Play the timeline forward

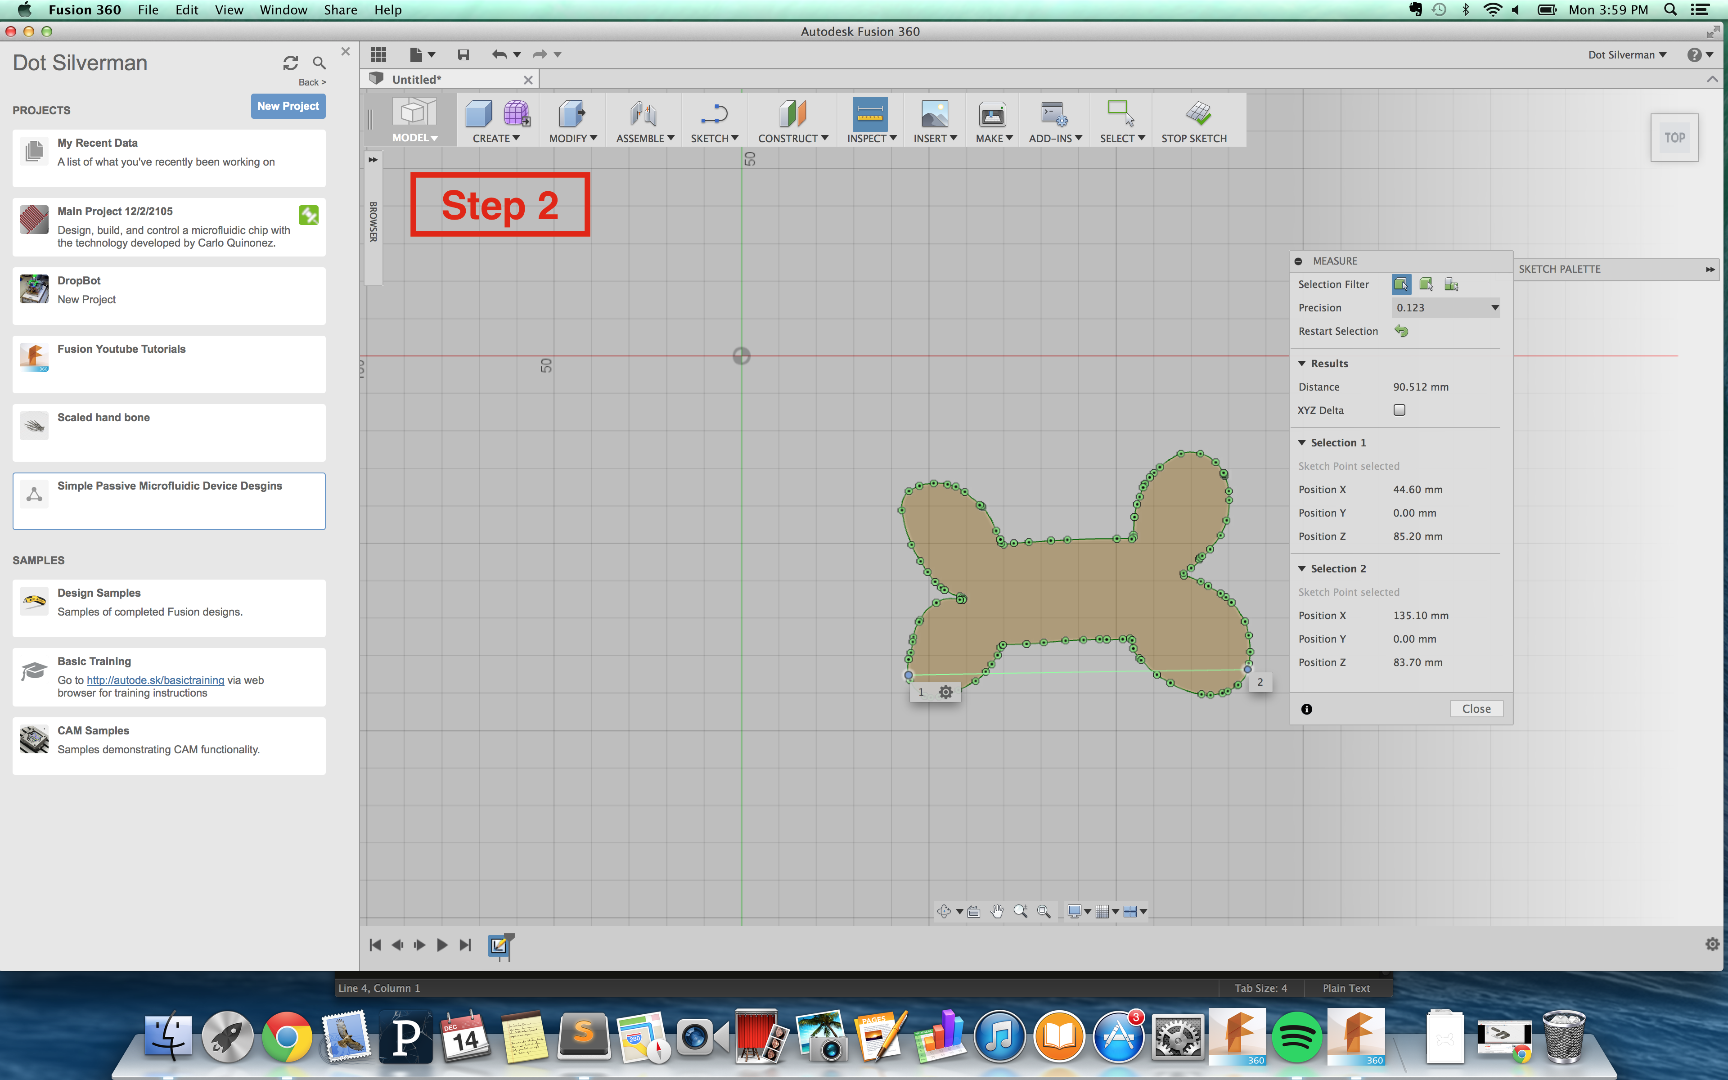click(x=442, y=945)
